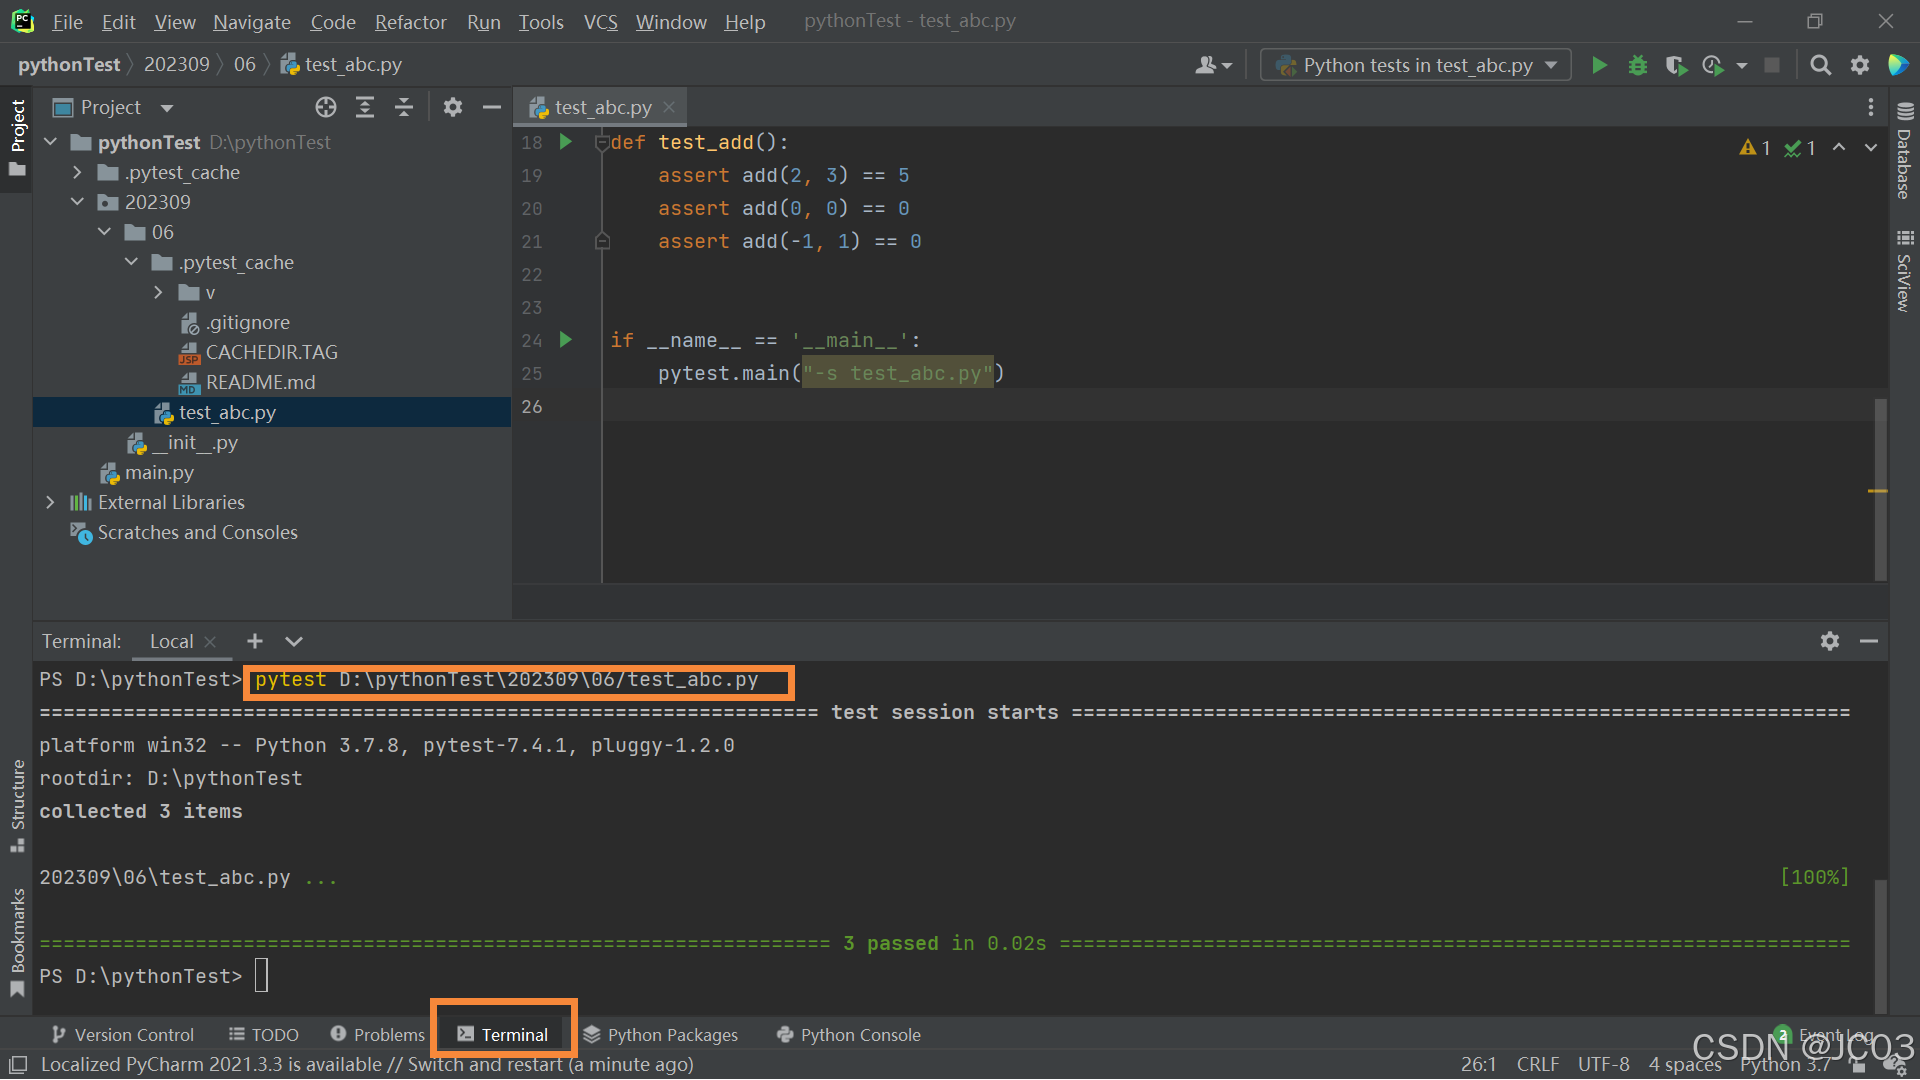The image size is (1920, 1080).
Task: Click the CRLF line separator status
Action: coord(1537,1064)
